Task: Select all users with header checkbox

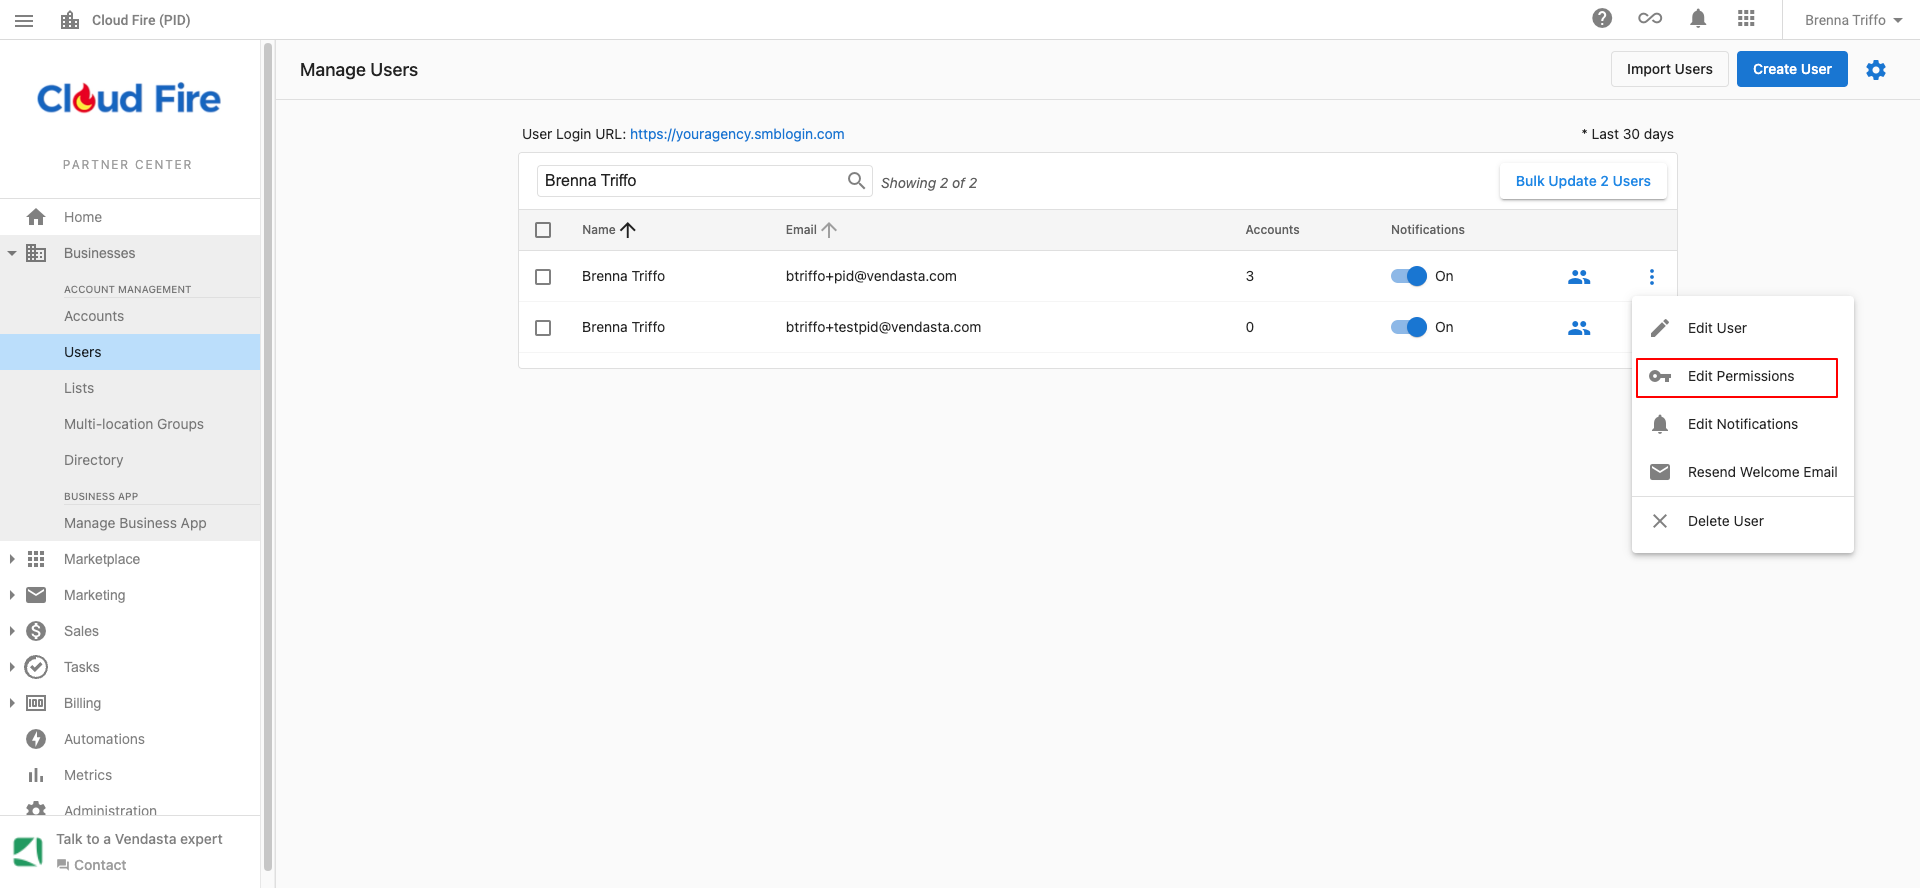Action: [x=543, y=230]
